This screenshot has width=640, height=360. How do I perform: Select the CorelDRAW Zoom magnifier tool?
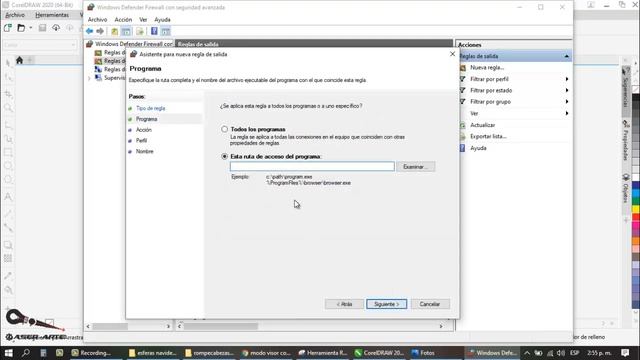(x=8, y=108)
